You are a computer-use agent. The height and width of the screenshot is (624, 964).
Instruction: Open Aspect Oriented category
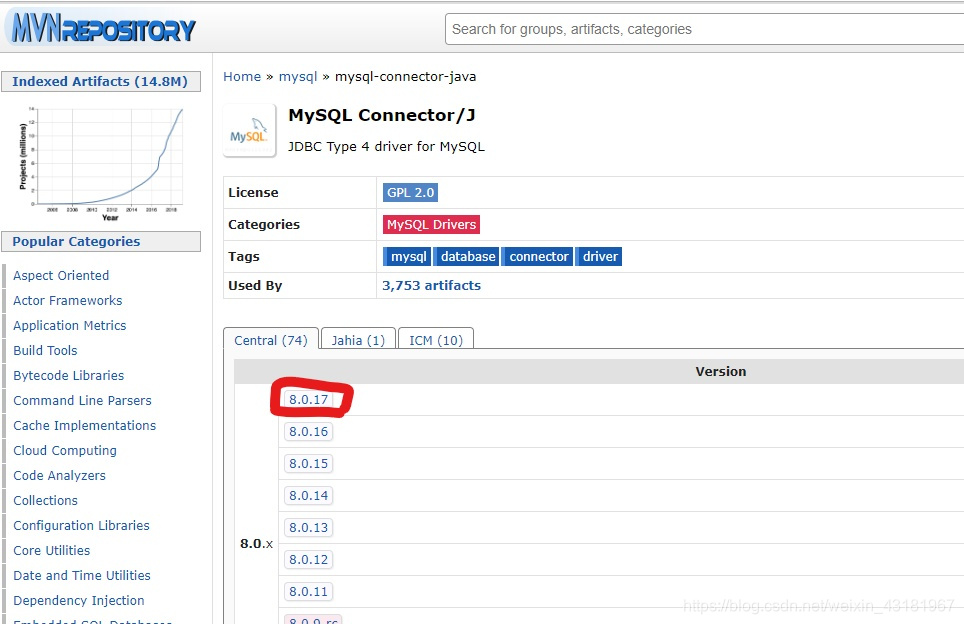click(61, 275)
